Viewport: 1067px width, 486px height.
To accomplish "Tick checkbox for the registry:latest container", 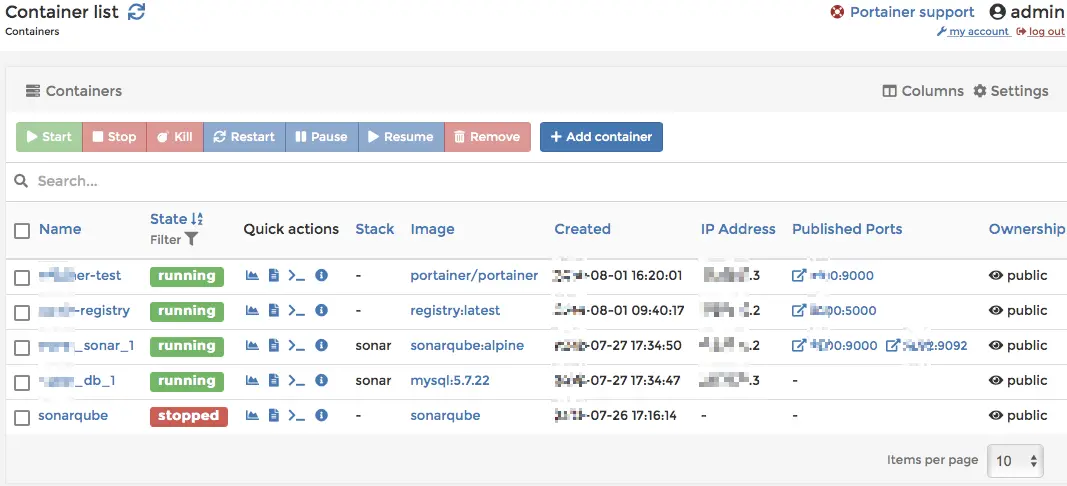I will pos(22,312).
